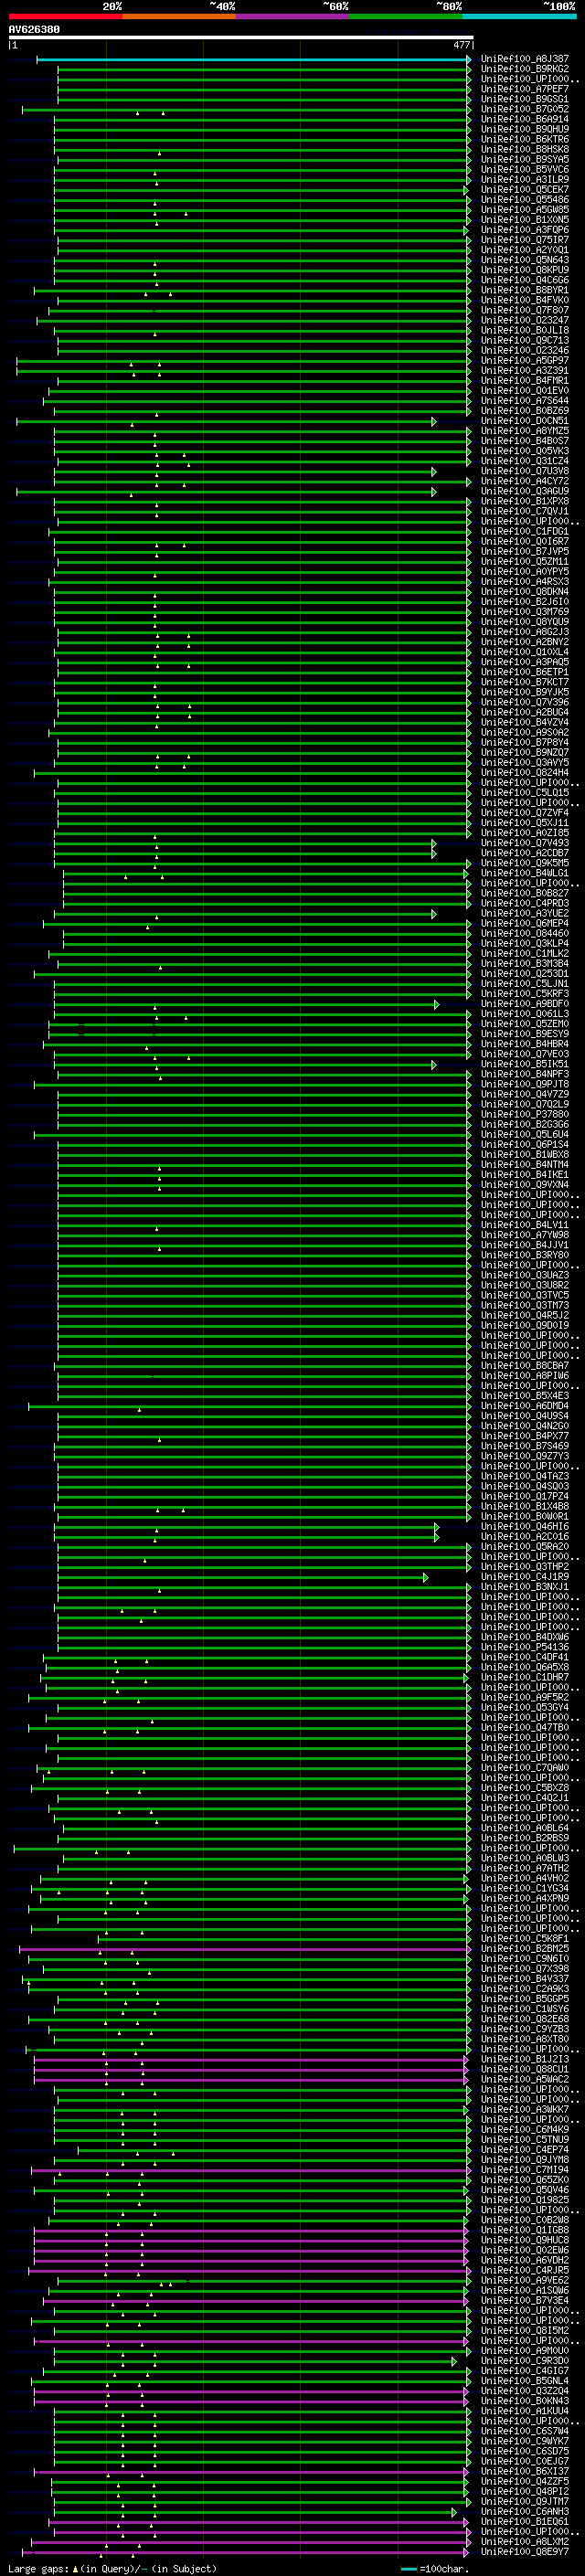585x2576 pixels.
Task: Select hit label UniRef100_A3ILR9
Action: pos(525,180)
